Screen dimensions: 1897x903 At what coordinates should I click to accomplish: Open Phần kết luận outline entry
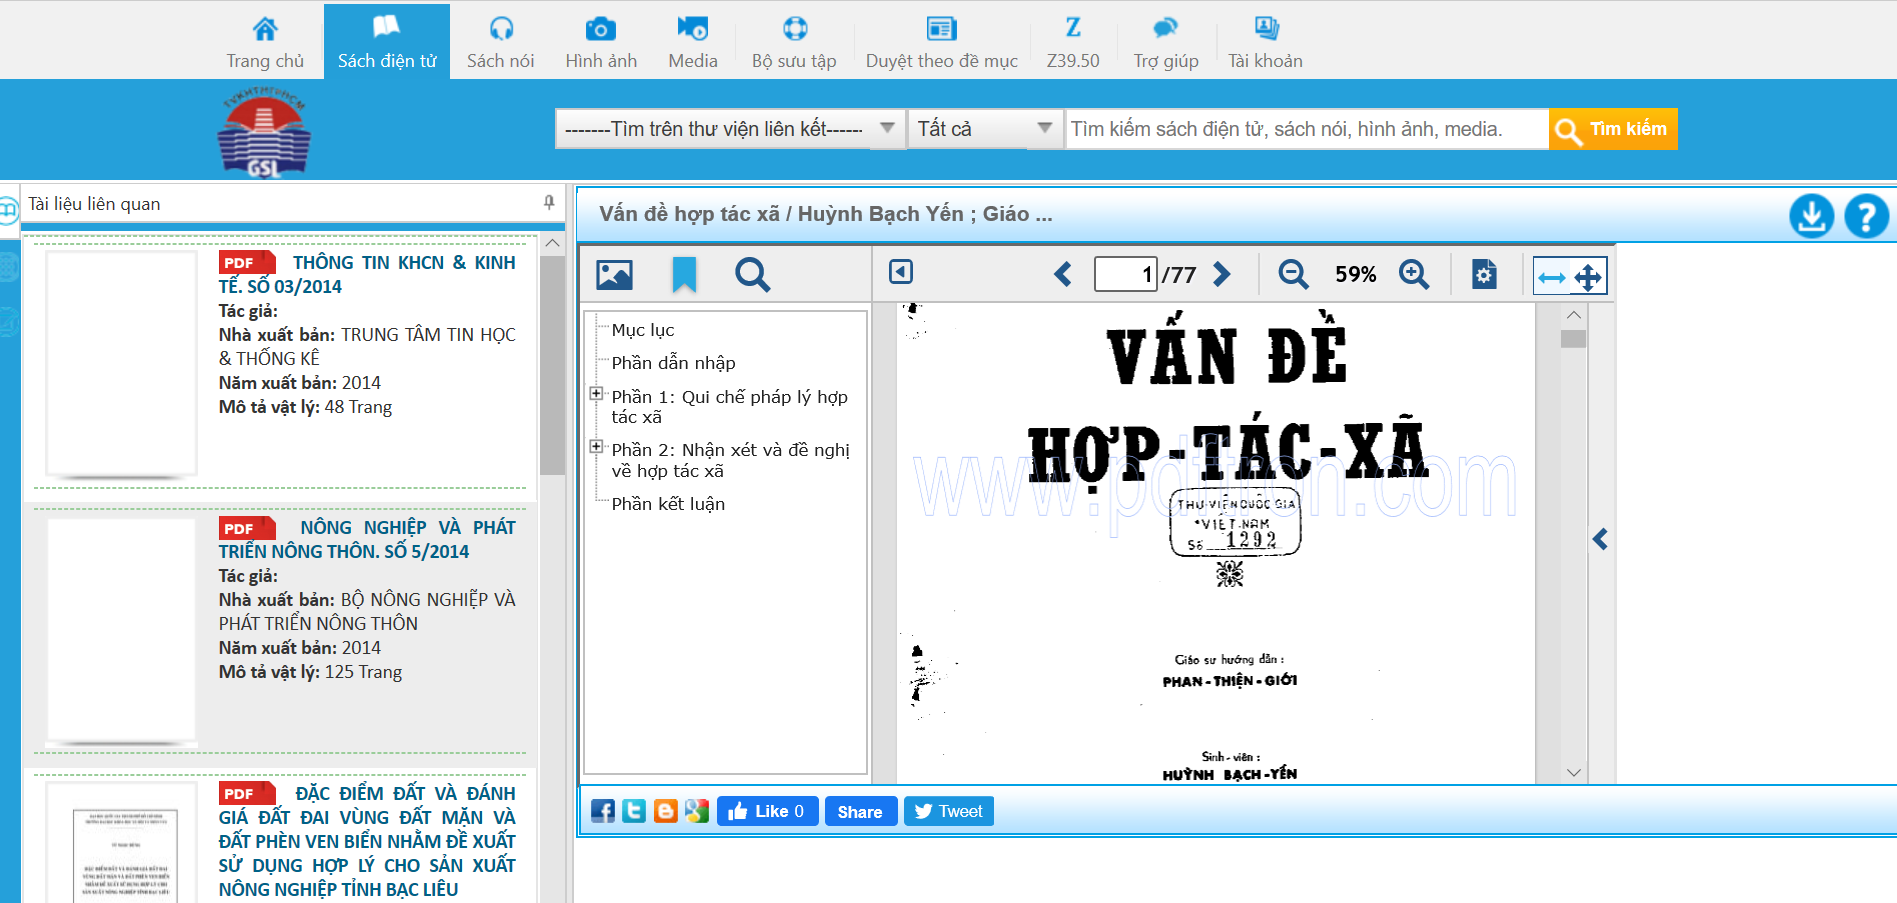point(668,504)
